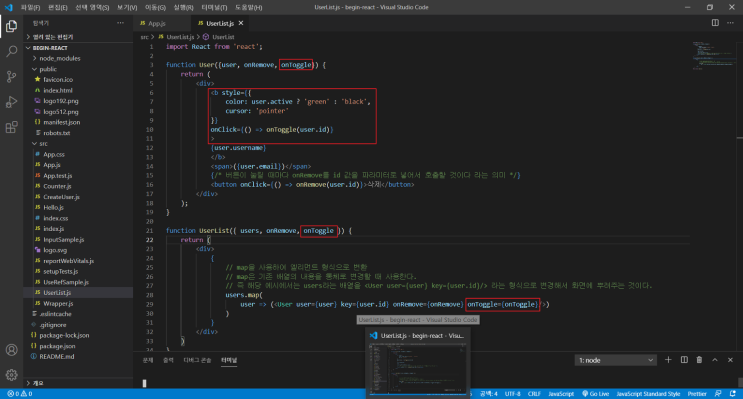Open README.md in file tree
The image size is (743, 399).
coord(57,357)
